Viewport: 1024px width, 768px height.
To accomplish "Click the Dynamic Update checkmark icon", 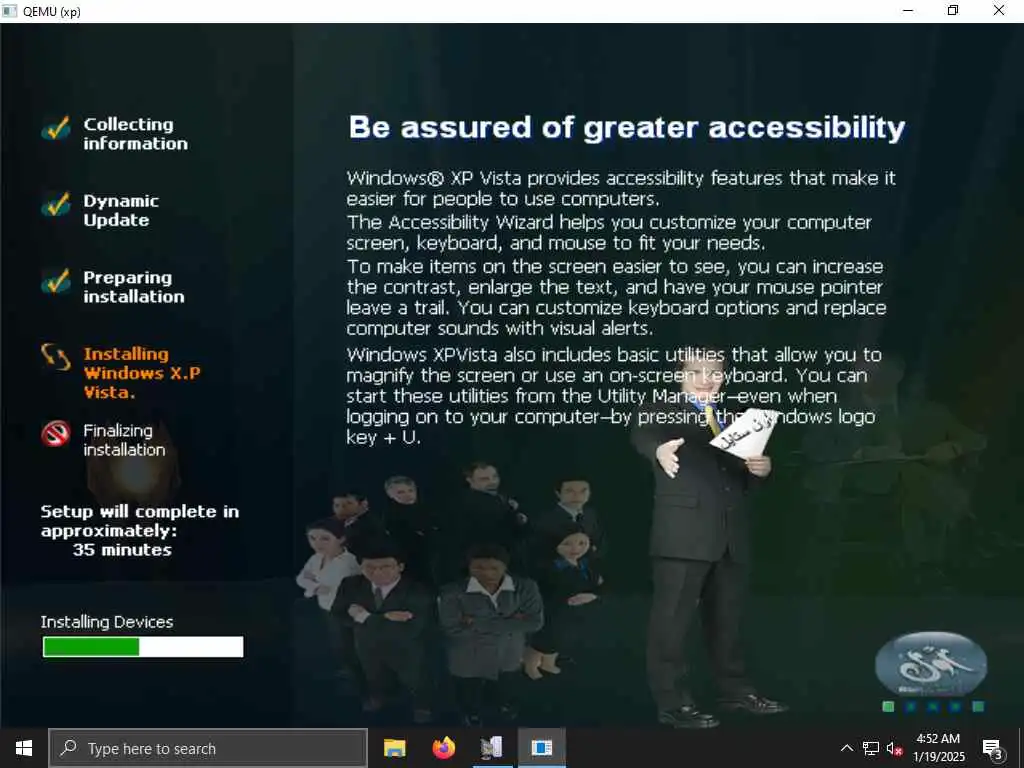I will pos(56,204).
